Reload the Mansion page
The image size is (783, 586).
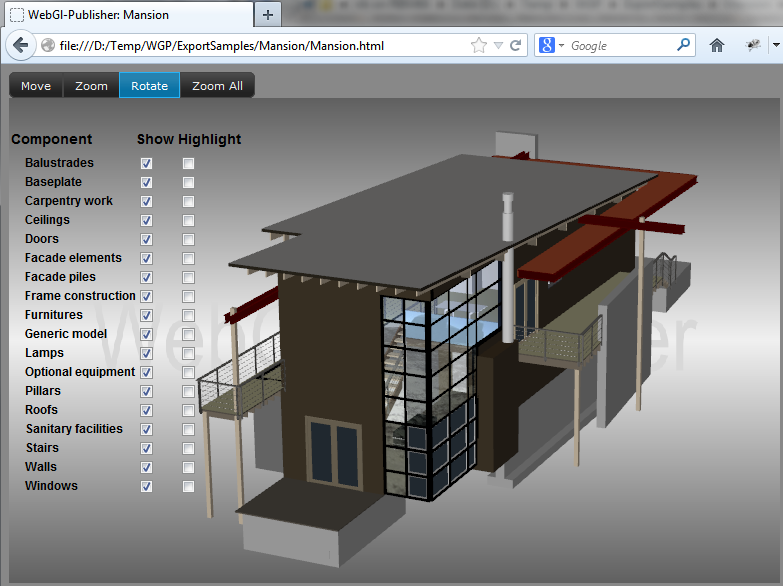point(516,46)
